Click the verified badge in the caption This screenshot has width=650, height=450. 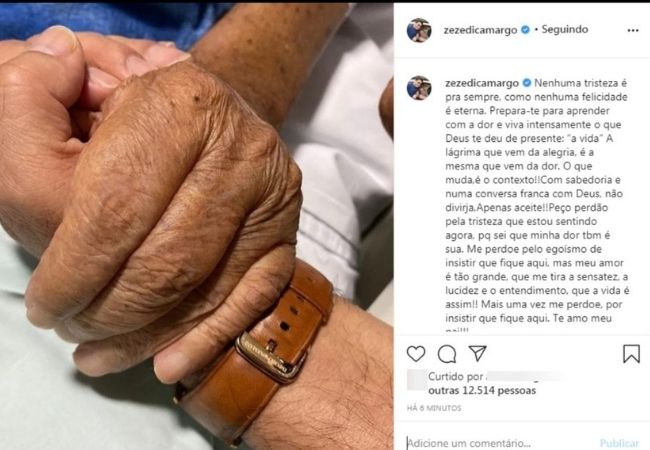pyautogui.click(x=526, y=83)
